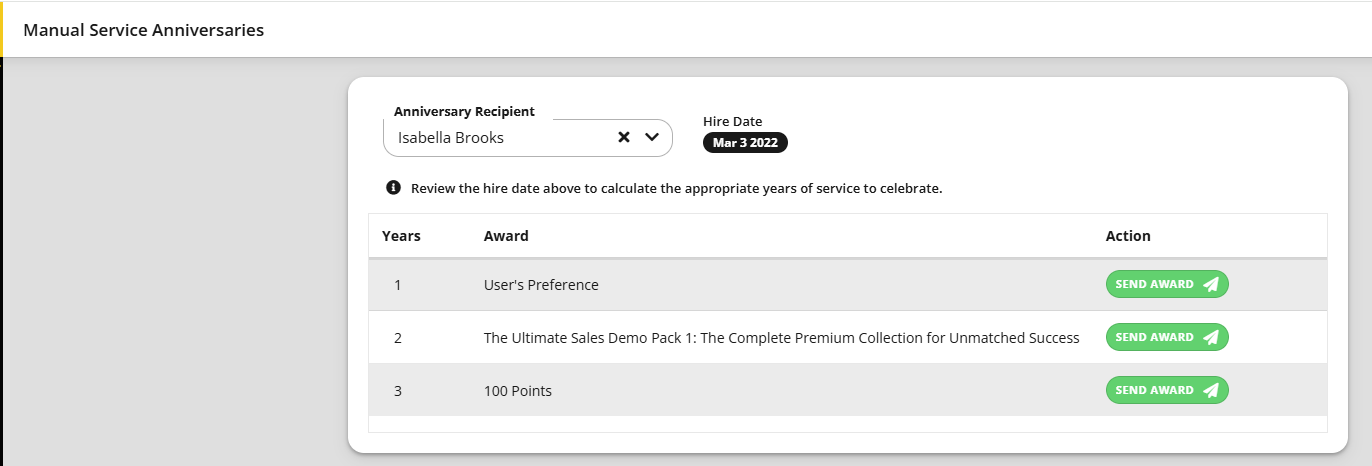The width and height of the screenshot is (1372, 466).
Task: Select the User's Preference award row
Action: pos(848,285)
